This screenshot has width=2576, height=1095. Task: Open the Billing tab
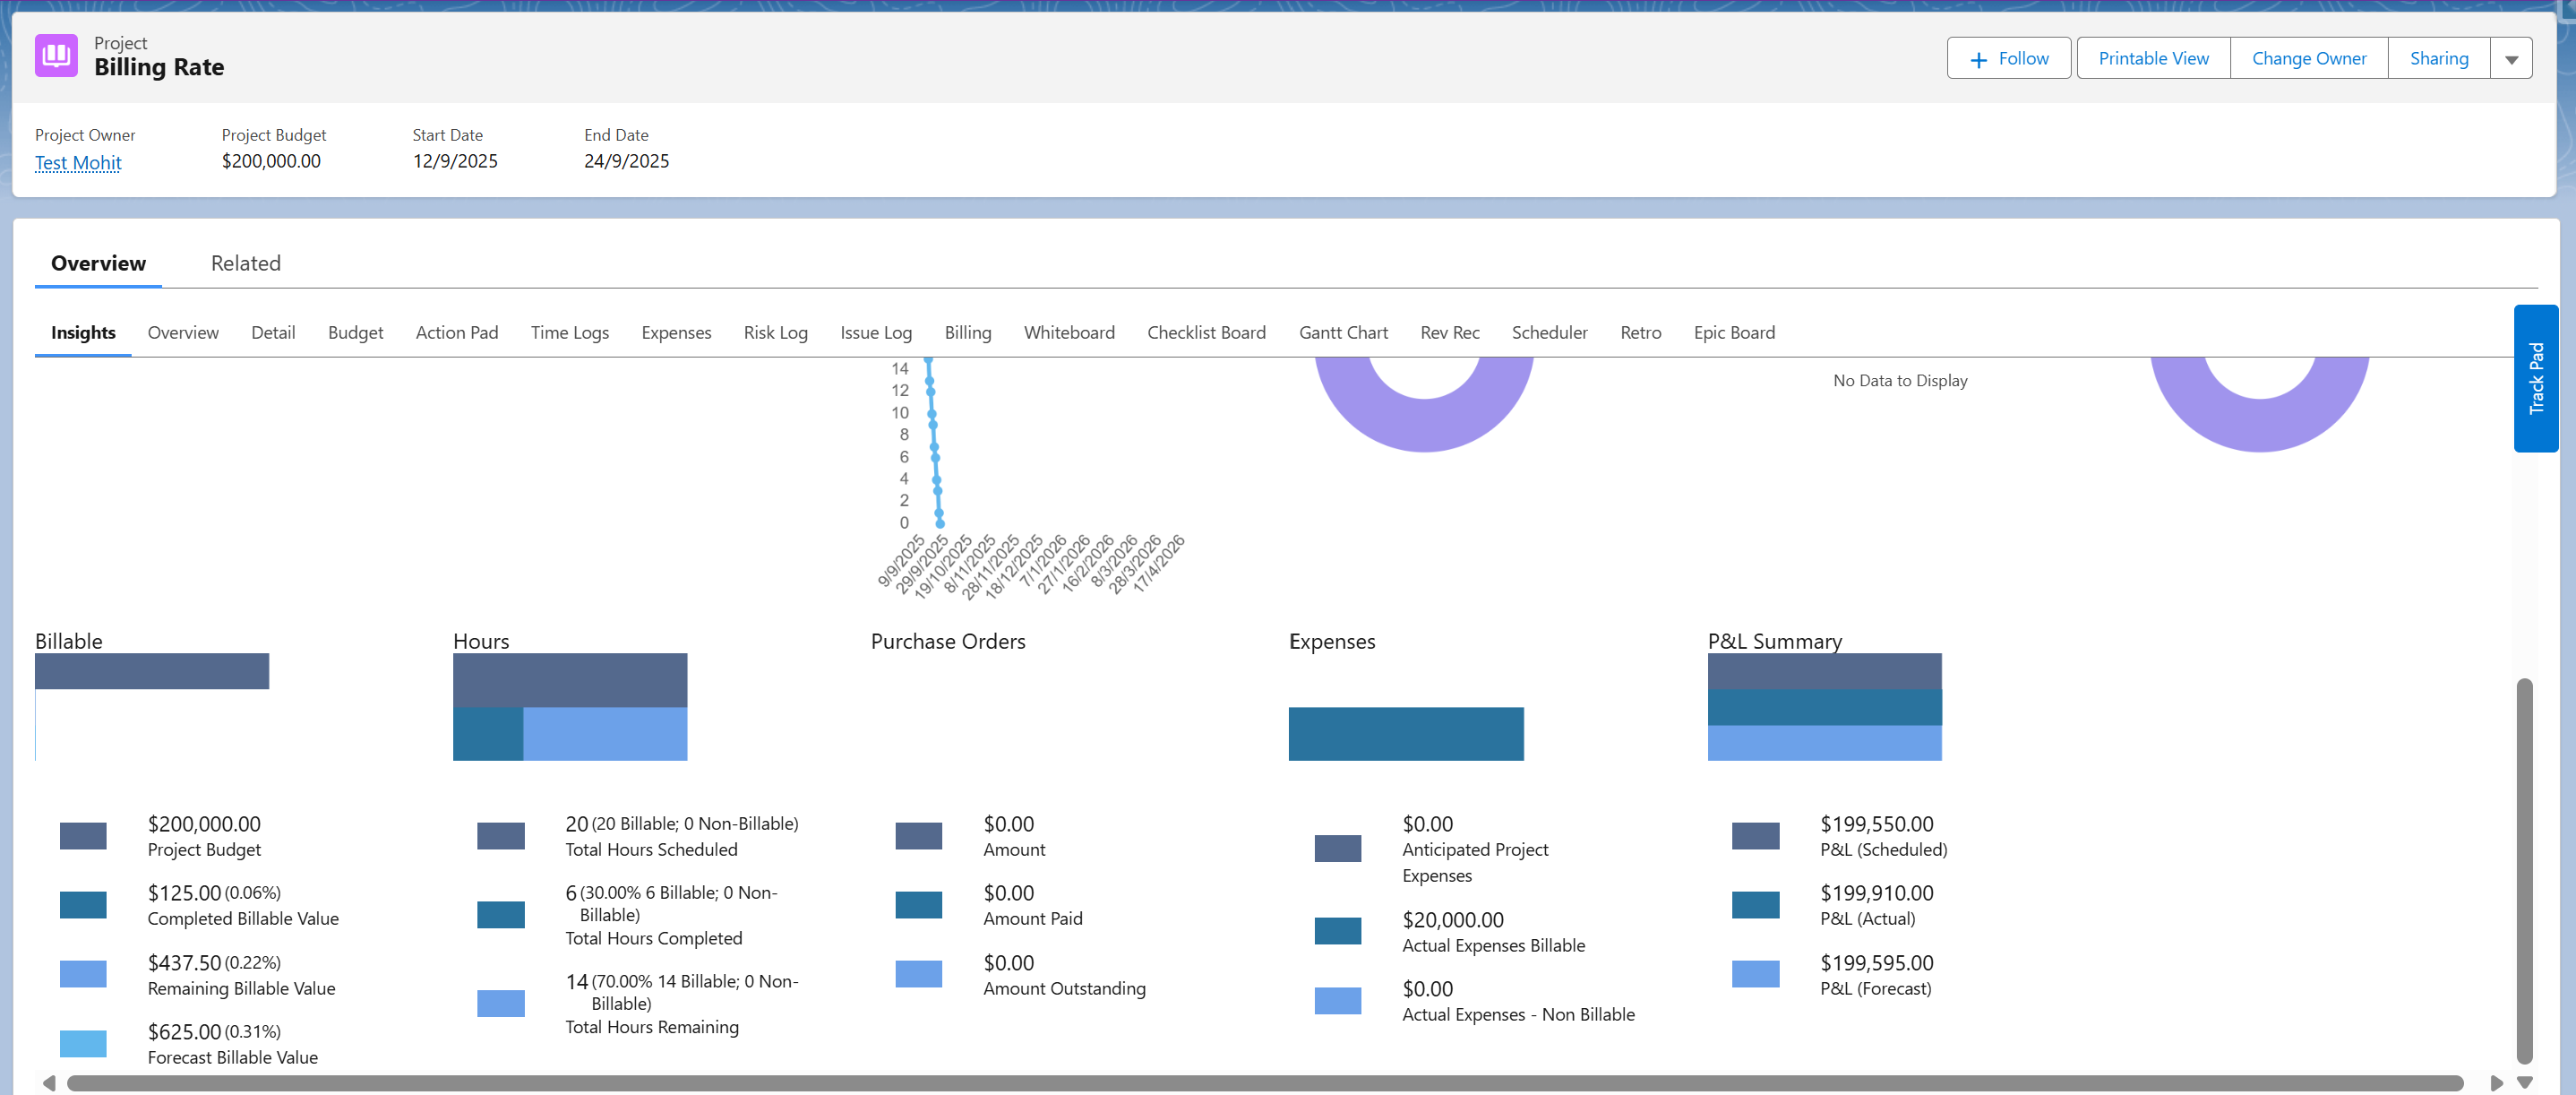click(x=968, y=333)
